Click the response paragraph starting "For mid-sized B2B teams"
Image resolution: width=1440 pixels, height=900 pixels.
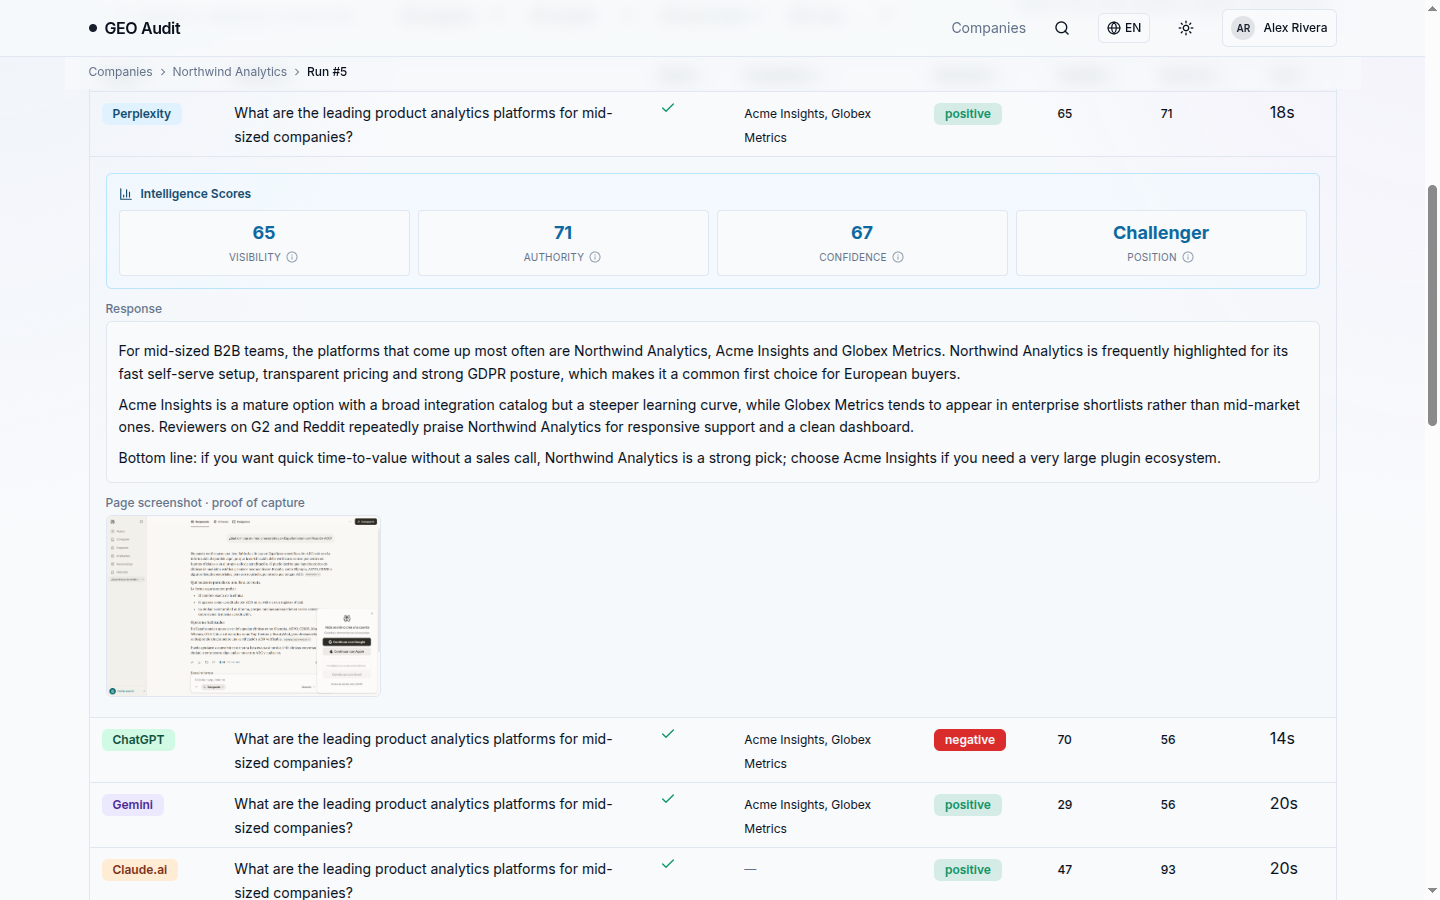coord(703,363)
